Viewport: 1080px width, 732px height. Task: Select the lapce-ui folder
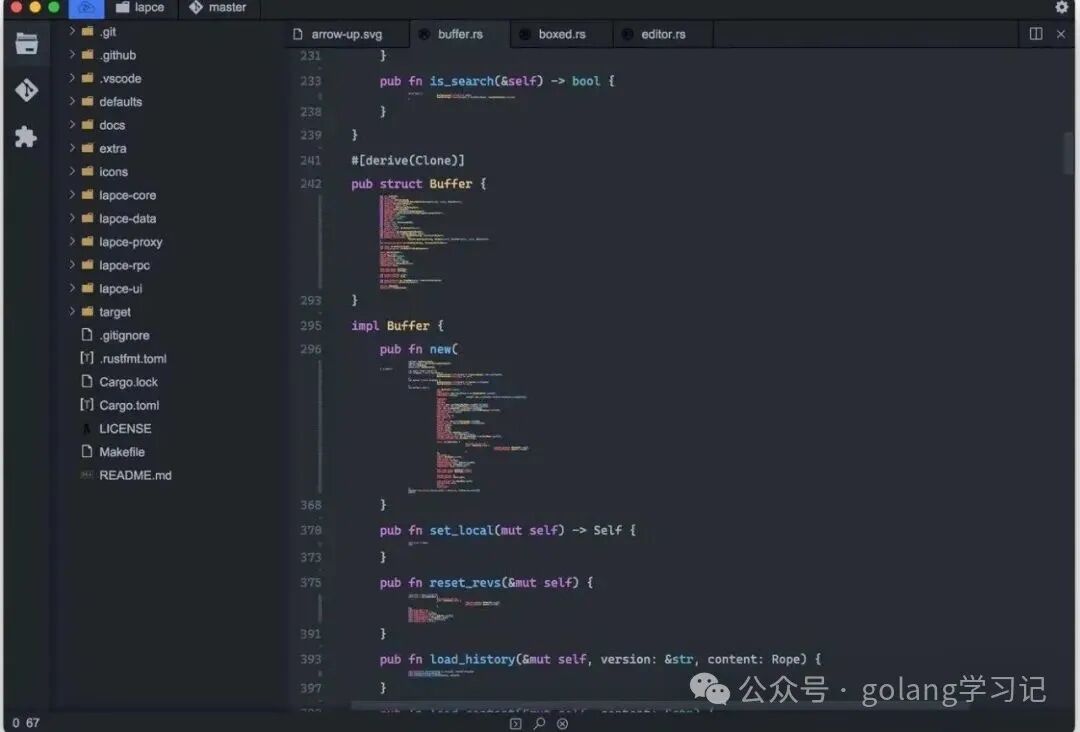(x=121, y=289)
